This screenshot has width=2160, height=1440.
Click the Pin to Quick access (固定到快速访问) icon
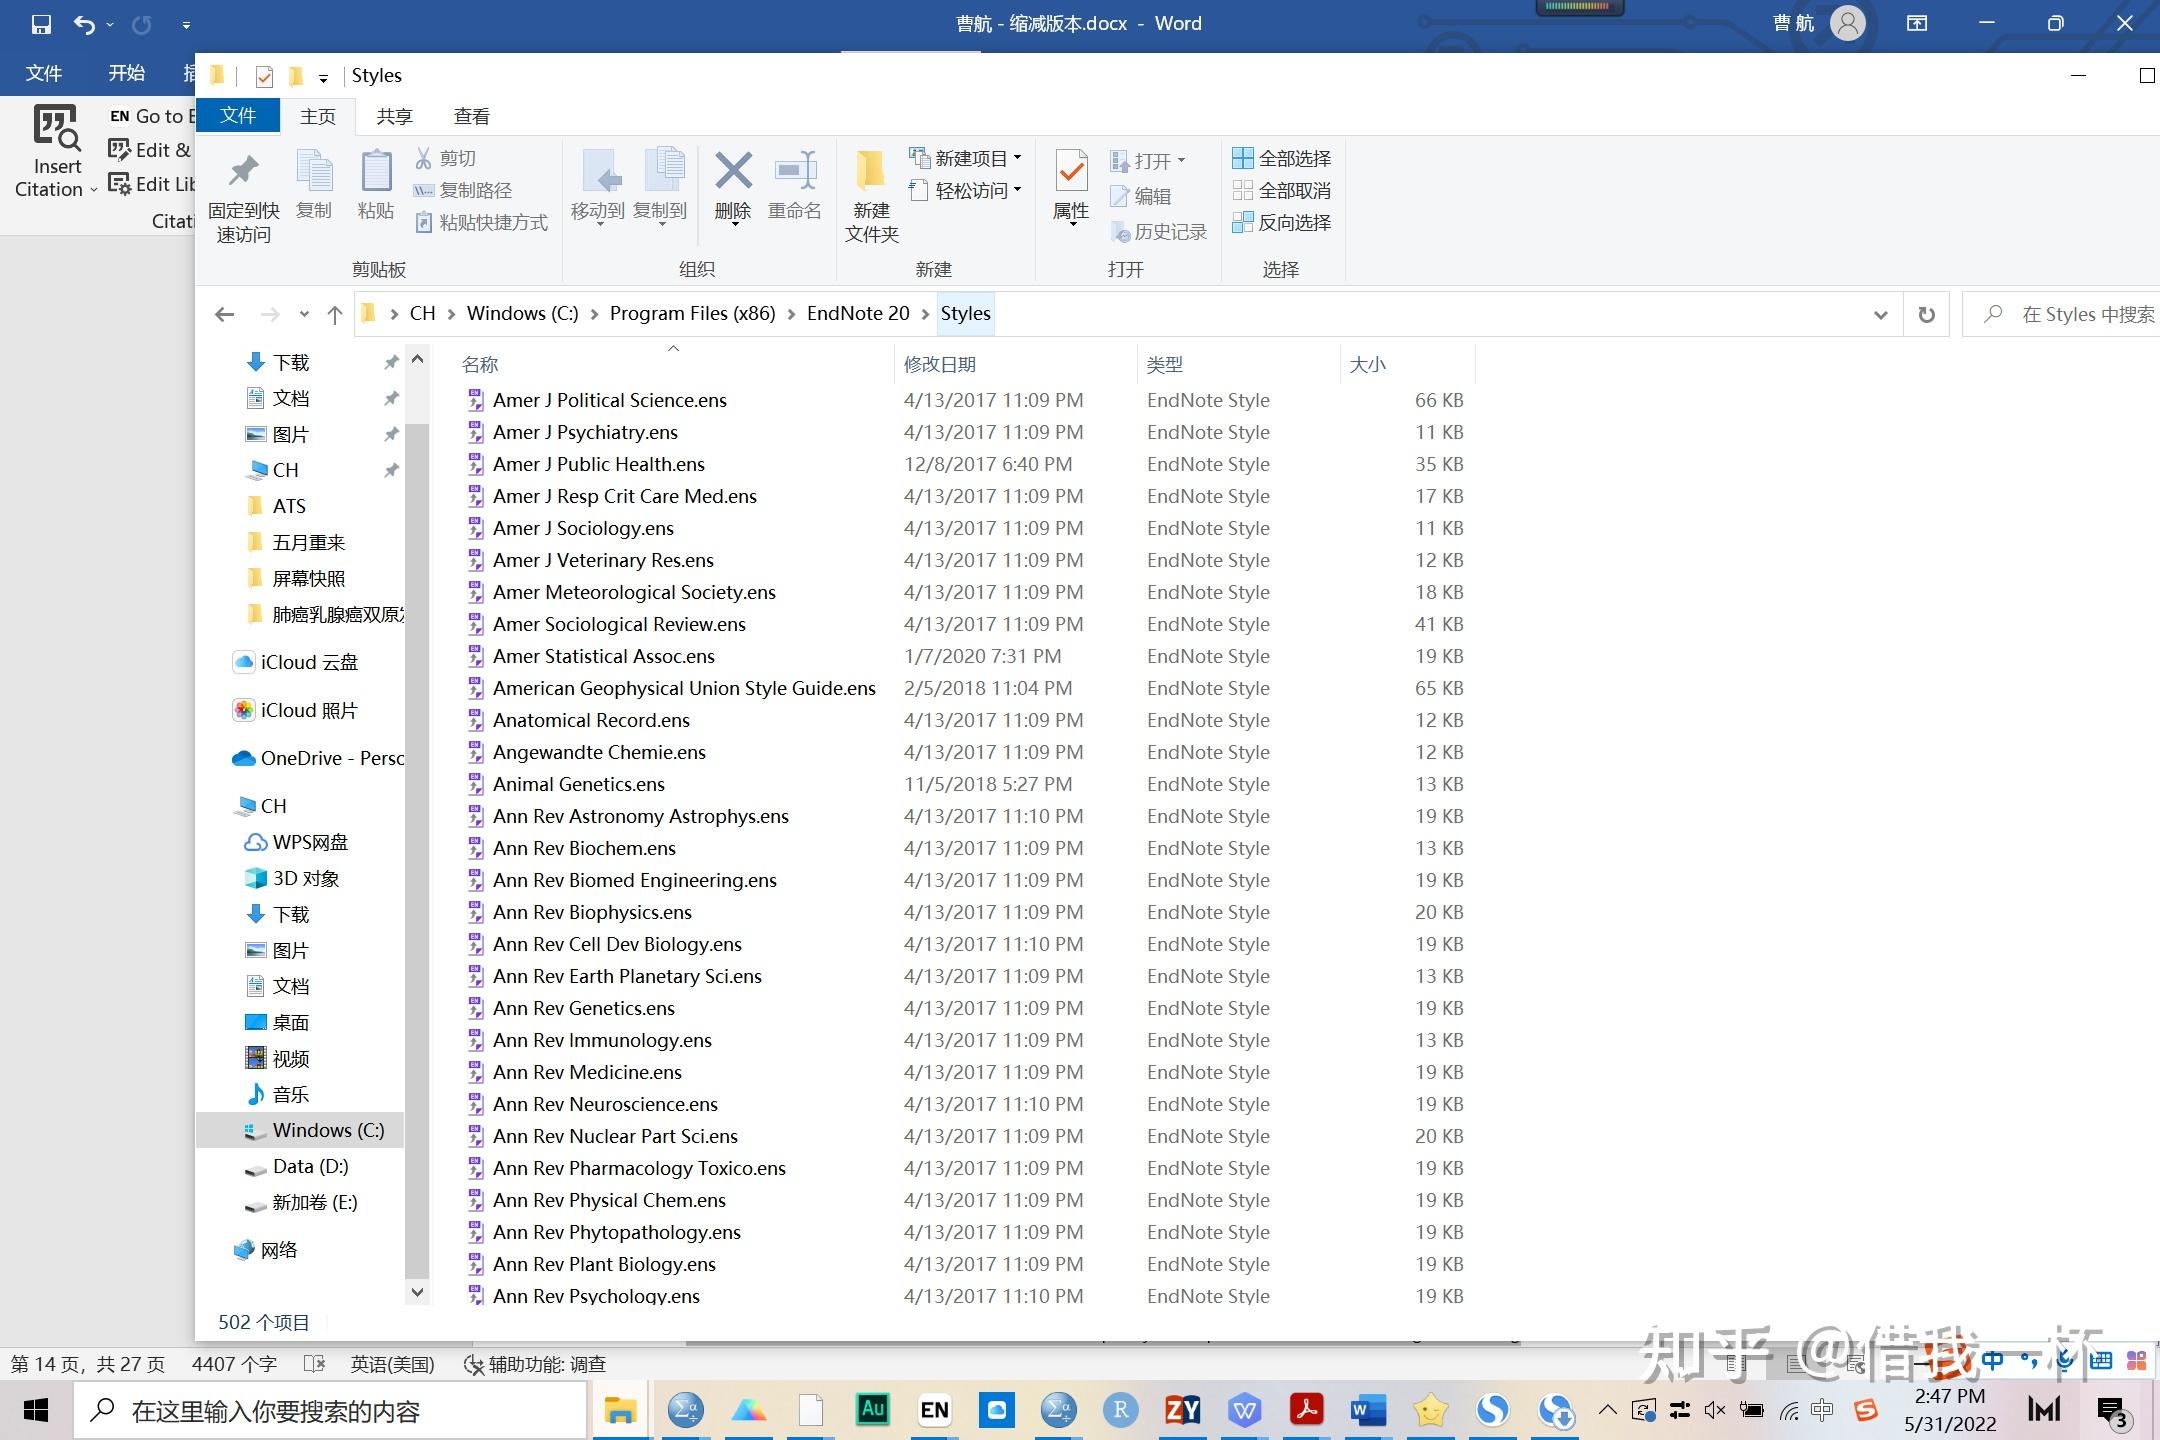pos(243,197)
